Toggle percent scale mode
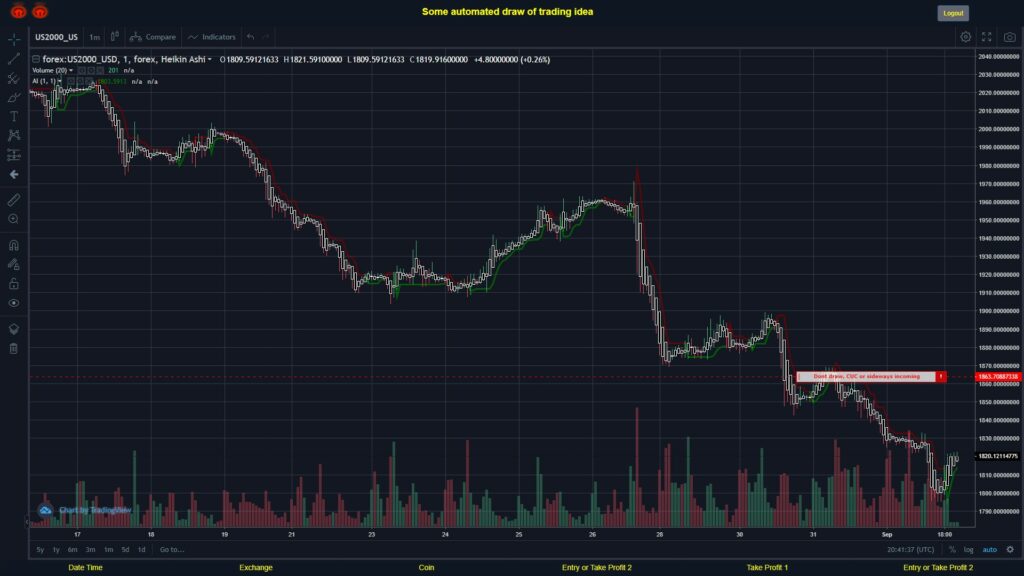Image resolution: width=1024 pixels, height=576 pixels. point(952,550)
